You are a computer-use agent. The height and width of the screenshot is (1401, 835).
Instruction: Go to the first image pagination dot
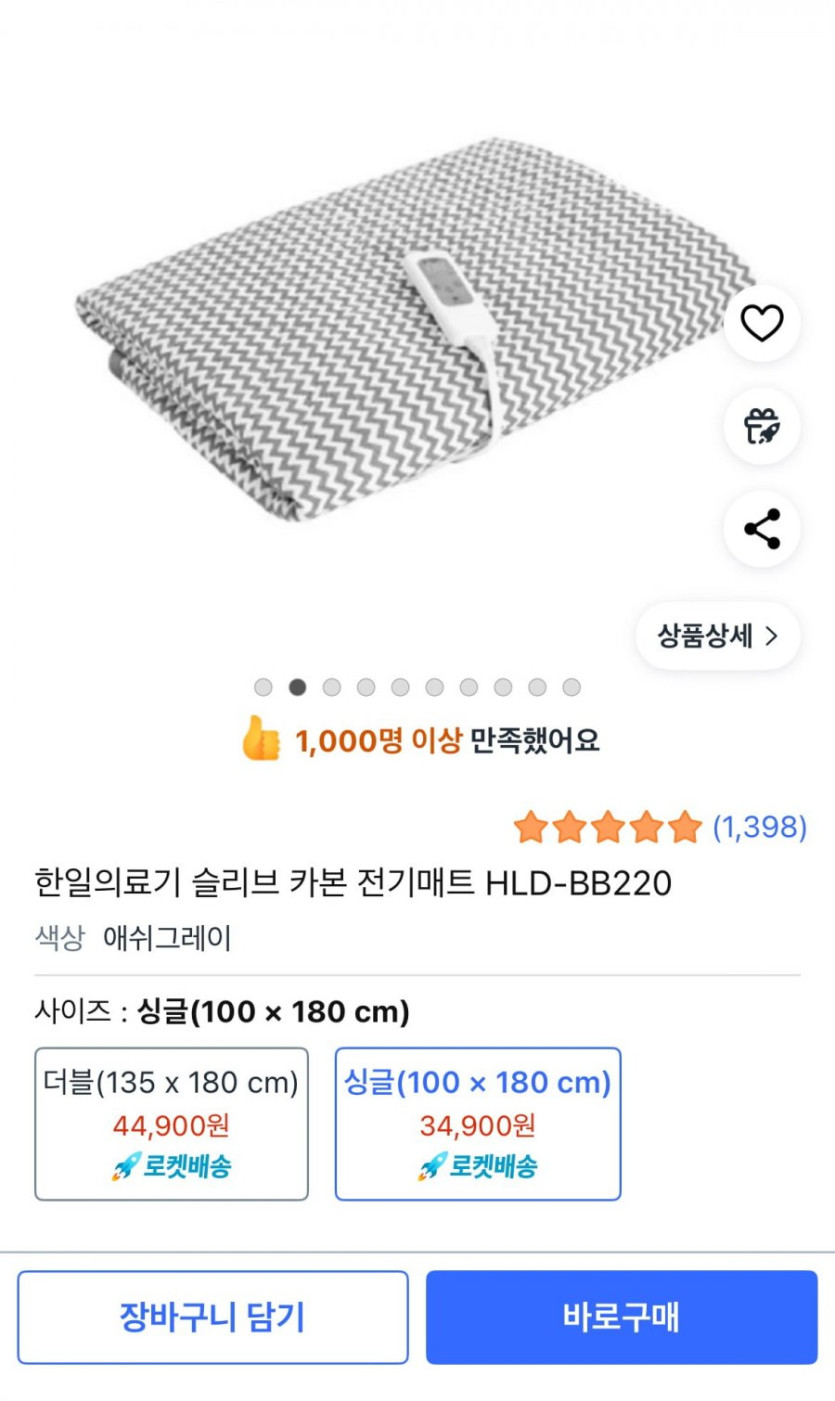(263, 687)
